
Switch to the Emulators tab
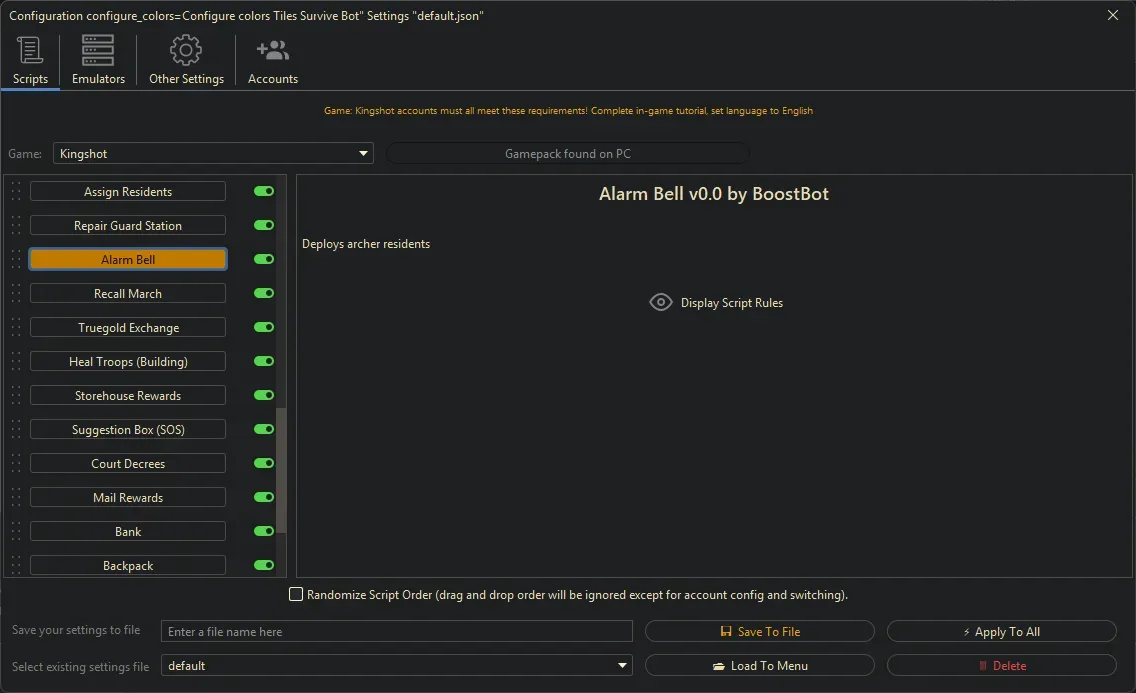point(97,60)
